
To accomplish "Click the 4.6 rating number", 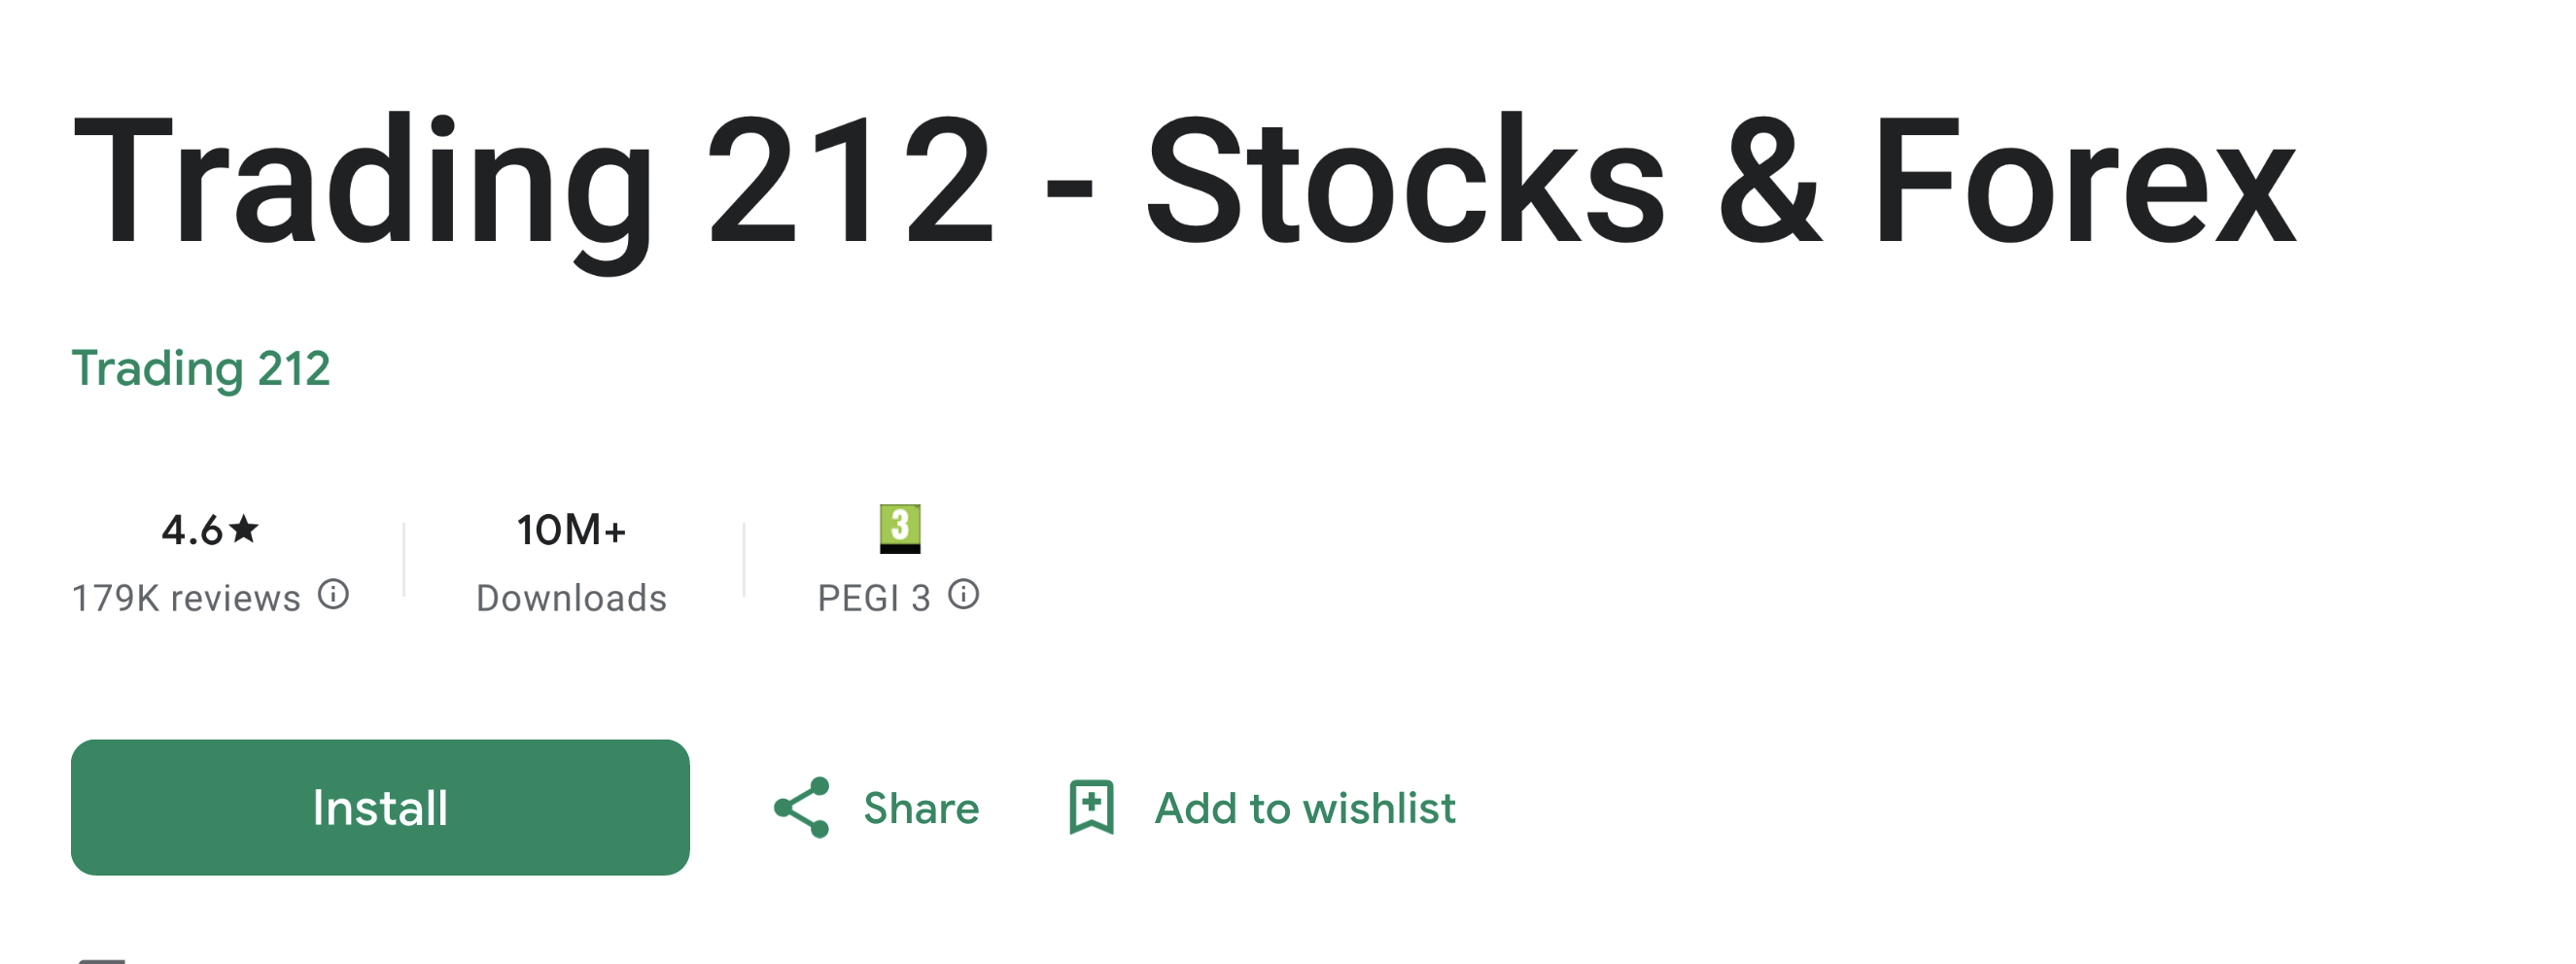I will pyautogui.click(x=192, y=530).
